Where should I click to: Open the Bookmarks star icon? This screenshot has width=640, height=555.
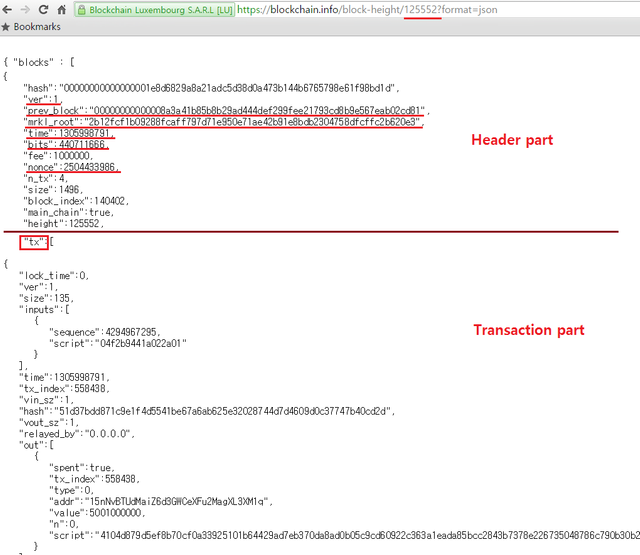pos(5,27)
